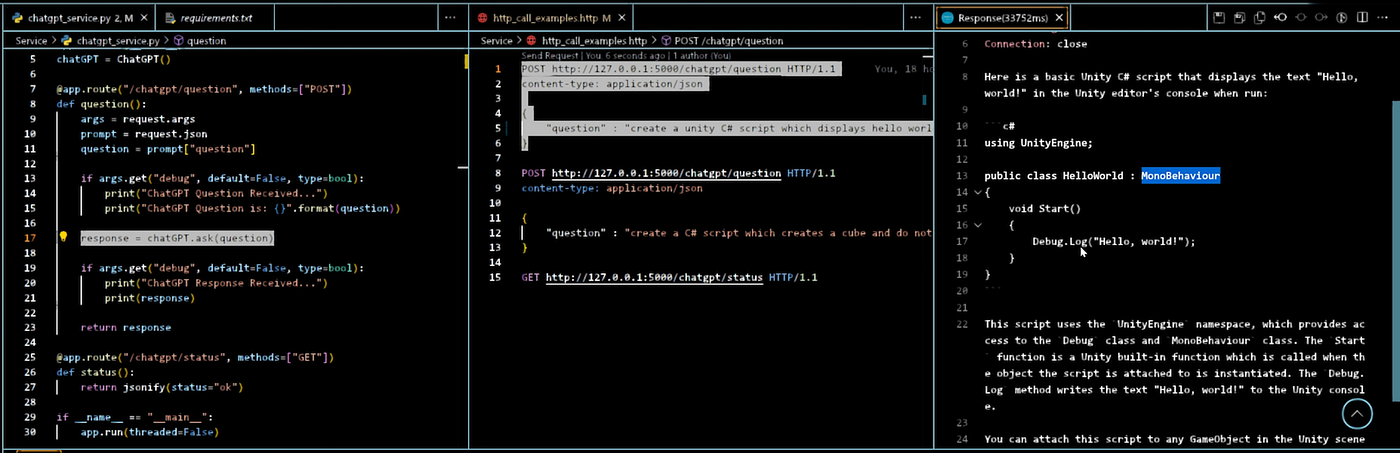
Task: Click the round scroll-to-top arrow button
Action: pos(1356,412)
